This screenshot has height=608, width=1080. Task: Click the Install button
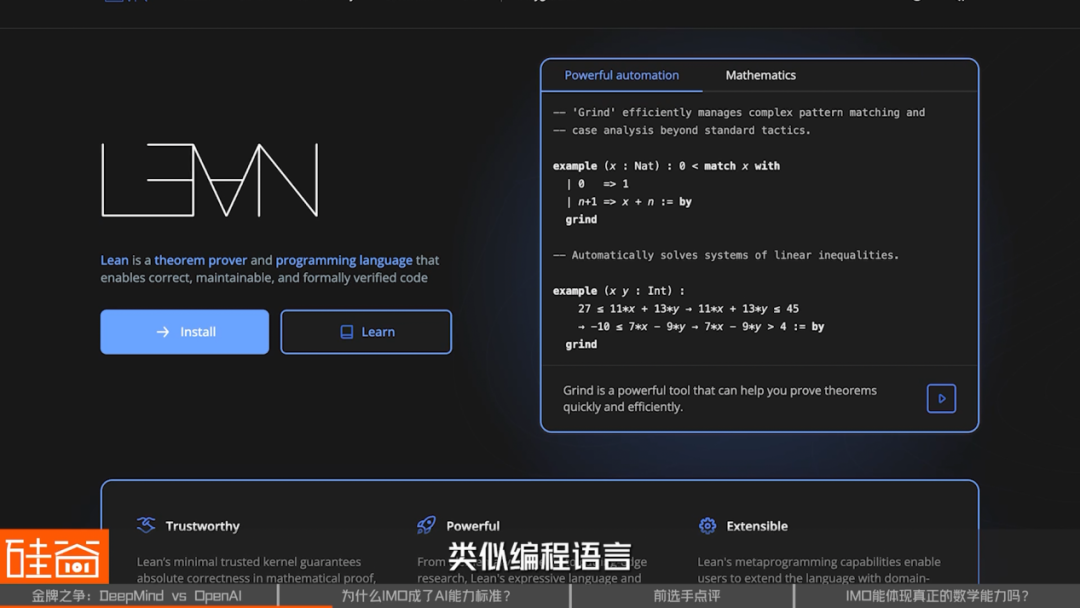[x=185, y=332]
